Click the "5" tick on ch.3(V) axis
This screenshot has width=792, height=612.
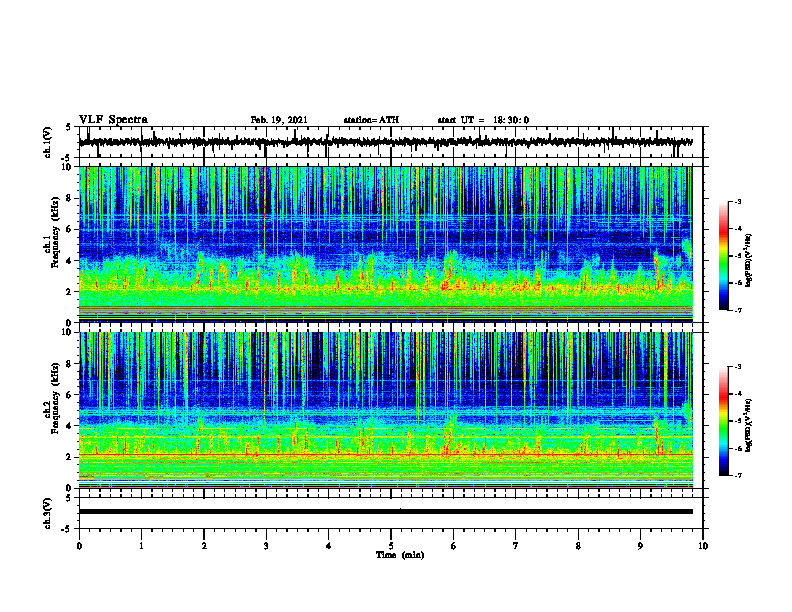coord(69,498)
